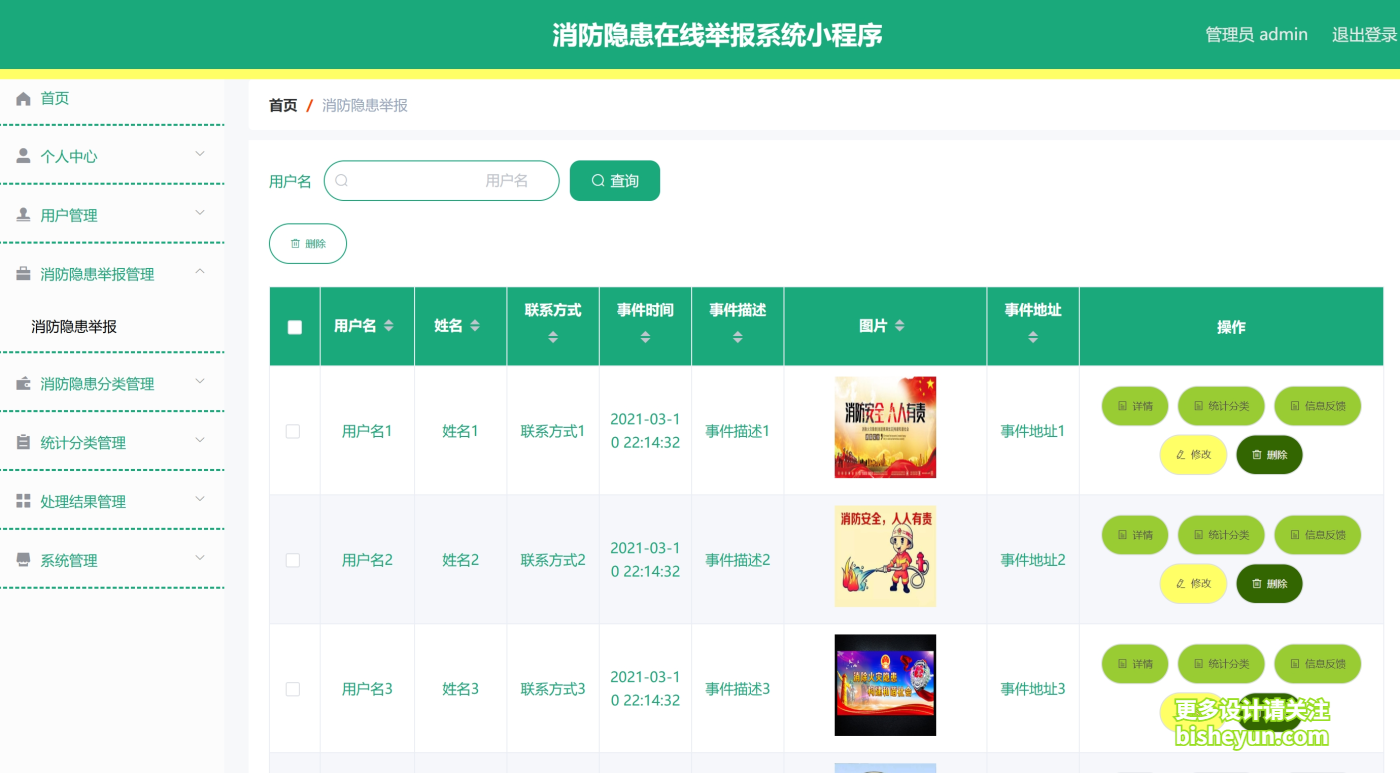Open the fire safety image in 用户名2's row
1400x773 pixels.
coord(884,556)
